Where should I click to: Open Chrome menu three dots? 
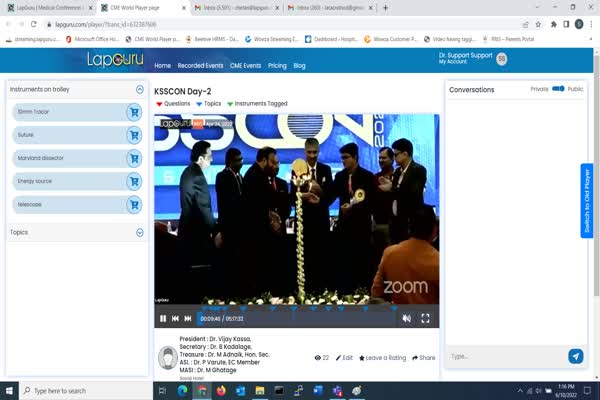click(x=591, y=24)
